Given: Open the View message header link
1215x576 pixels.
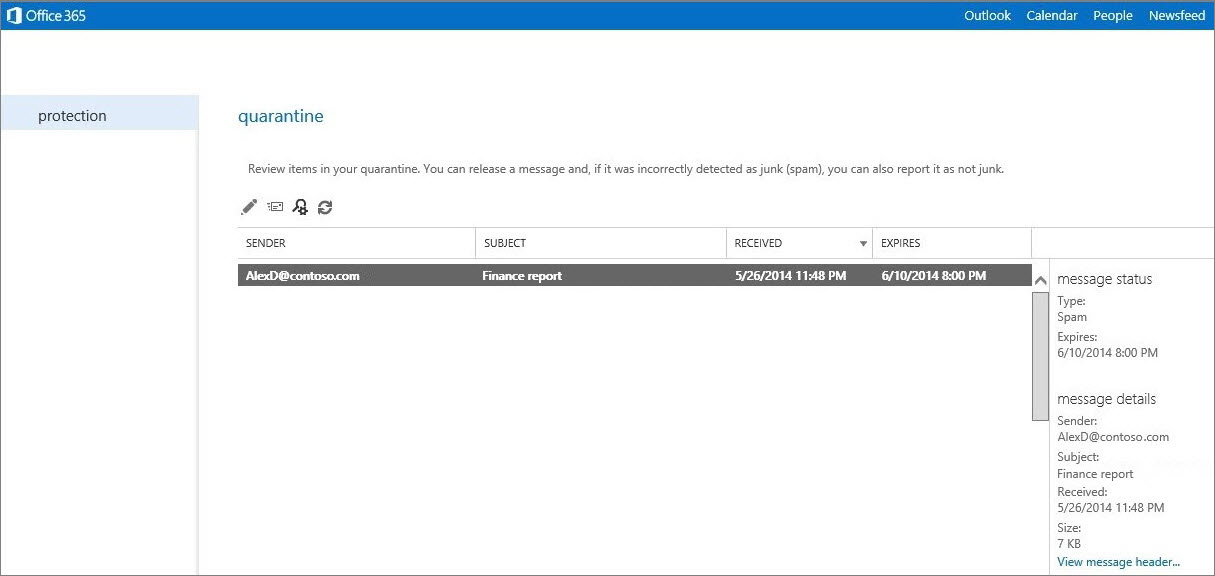Looking at the screenshot, I should (1118, 562).
